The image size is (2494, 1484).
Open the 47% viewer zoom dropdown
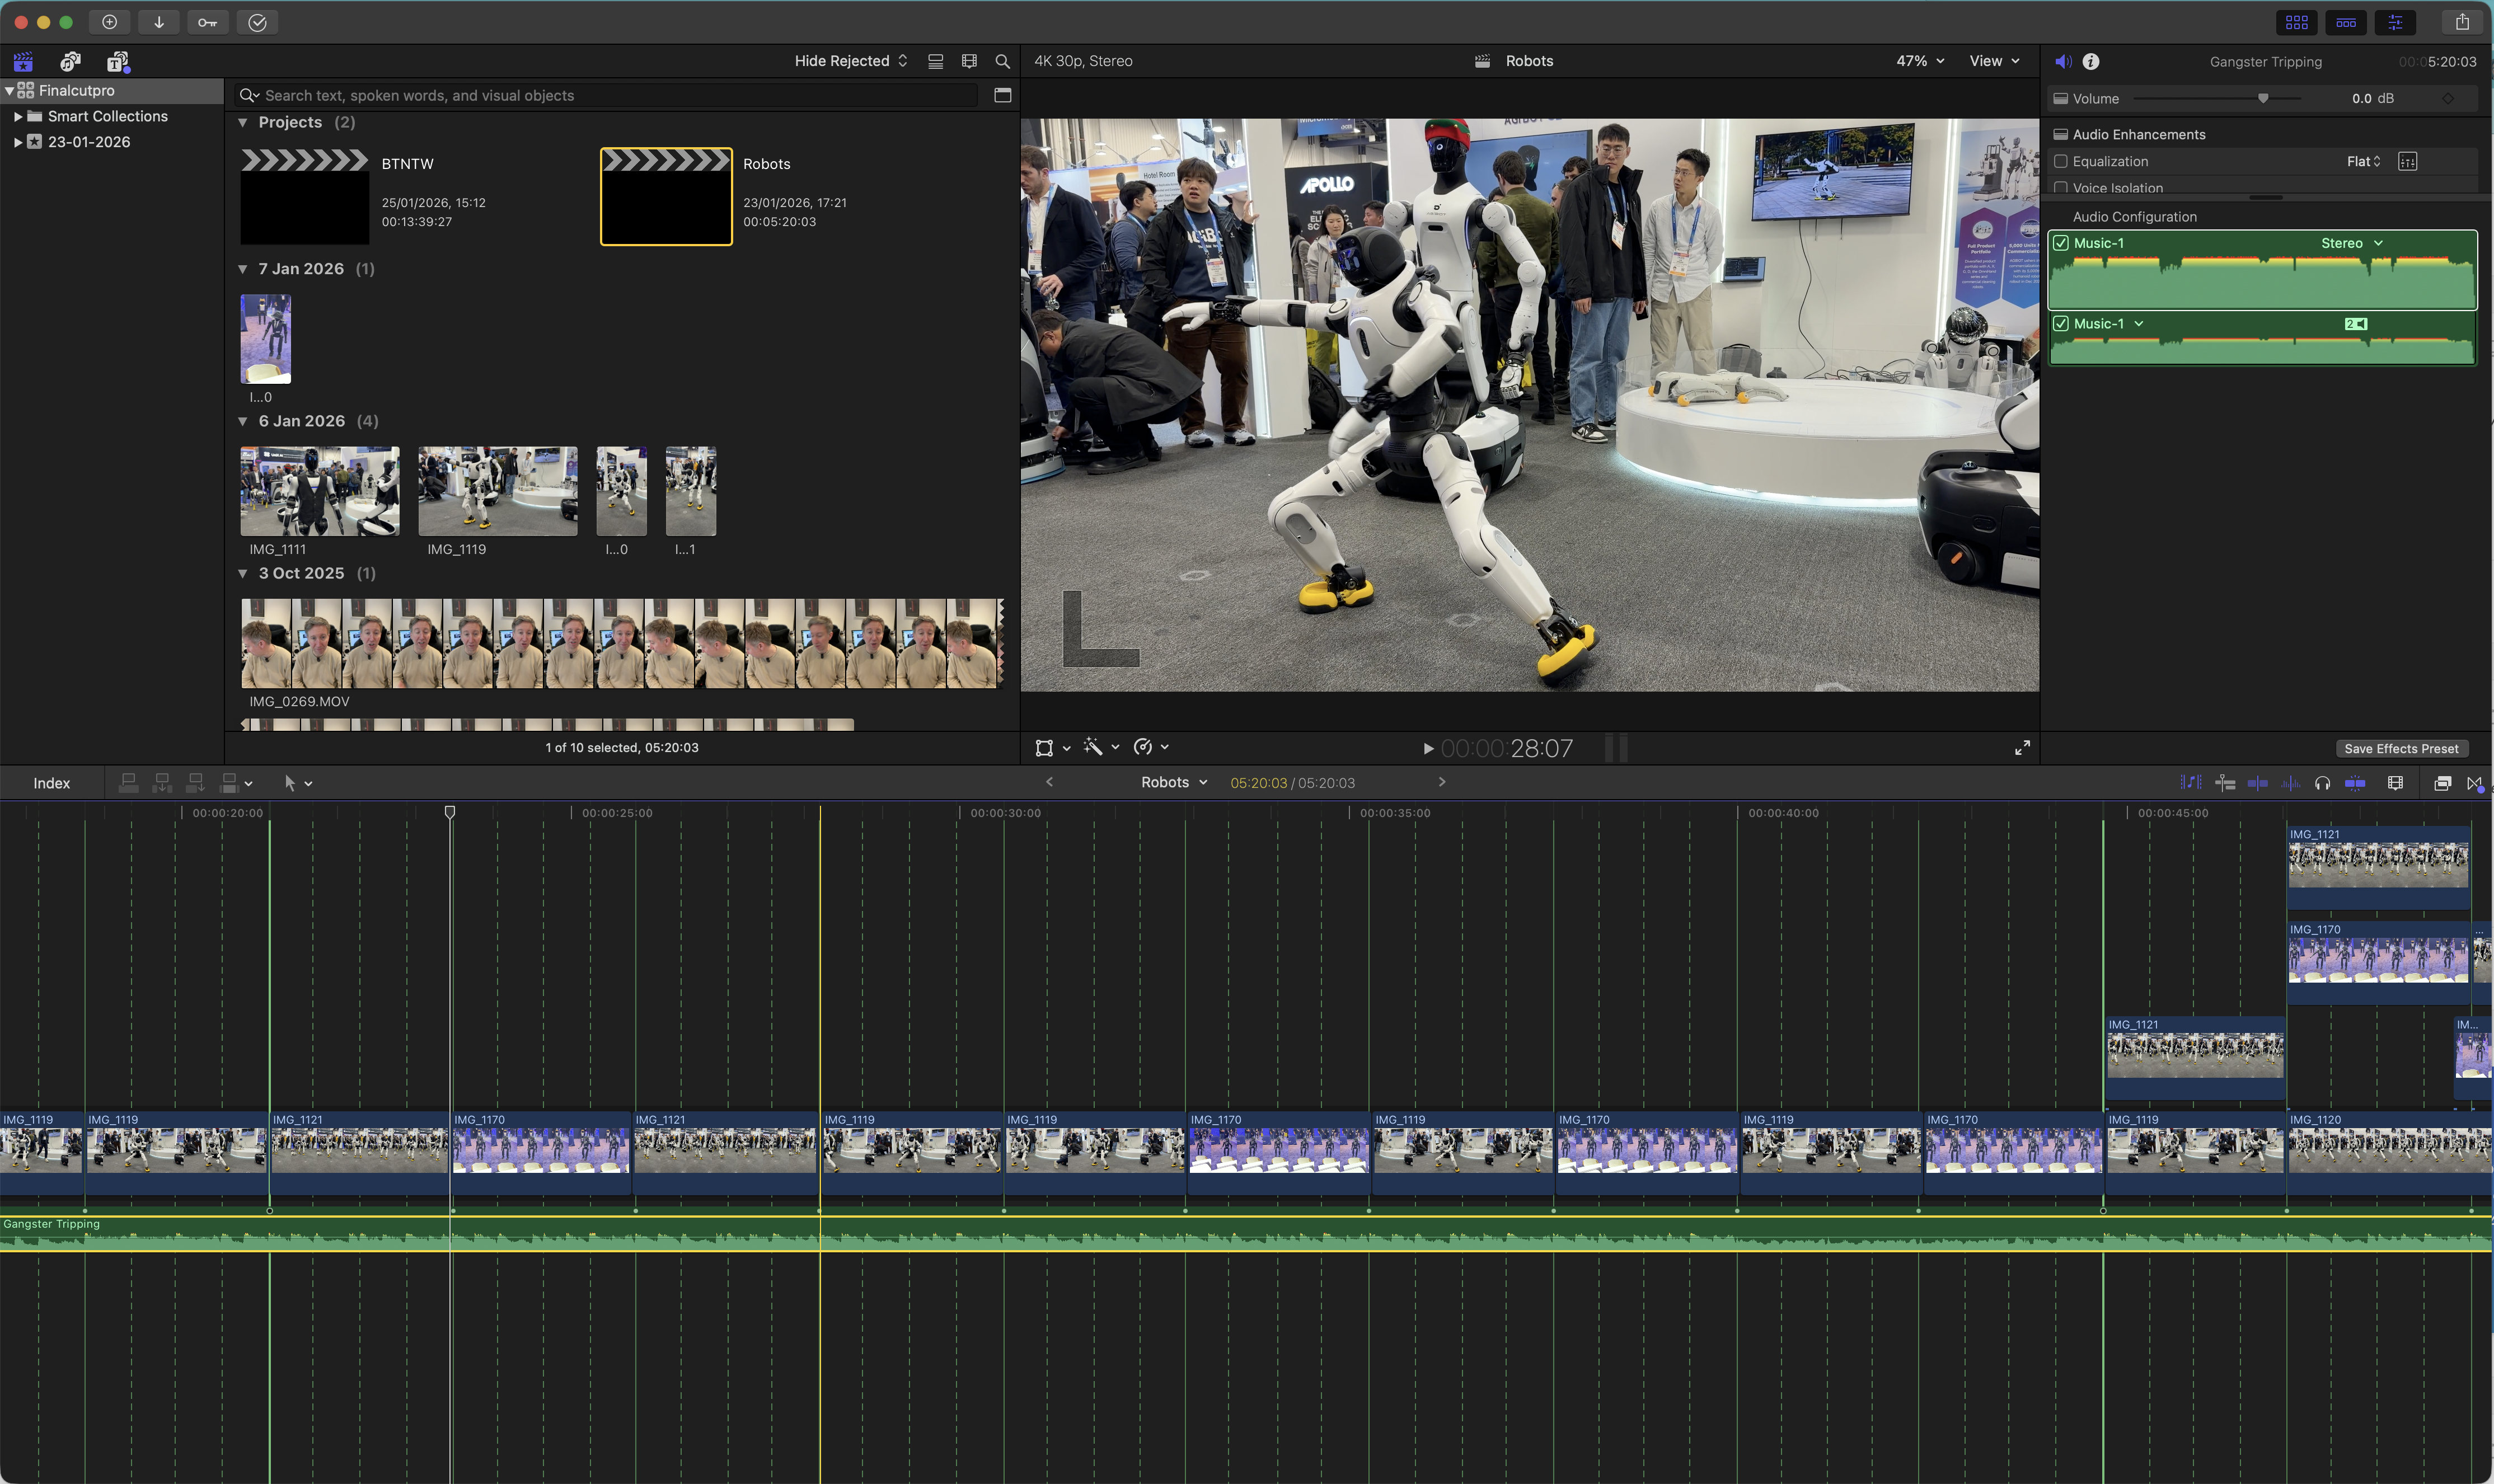click(x=1917, y=61)
